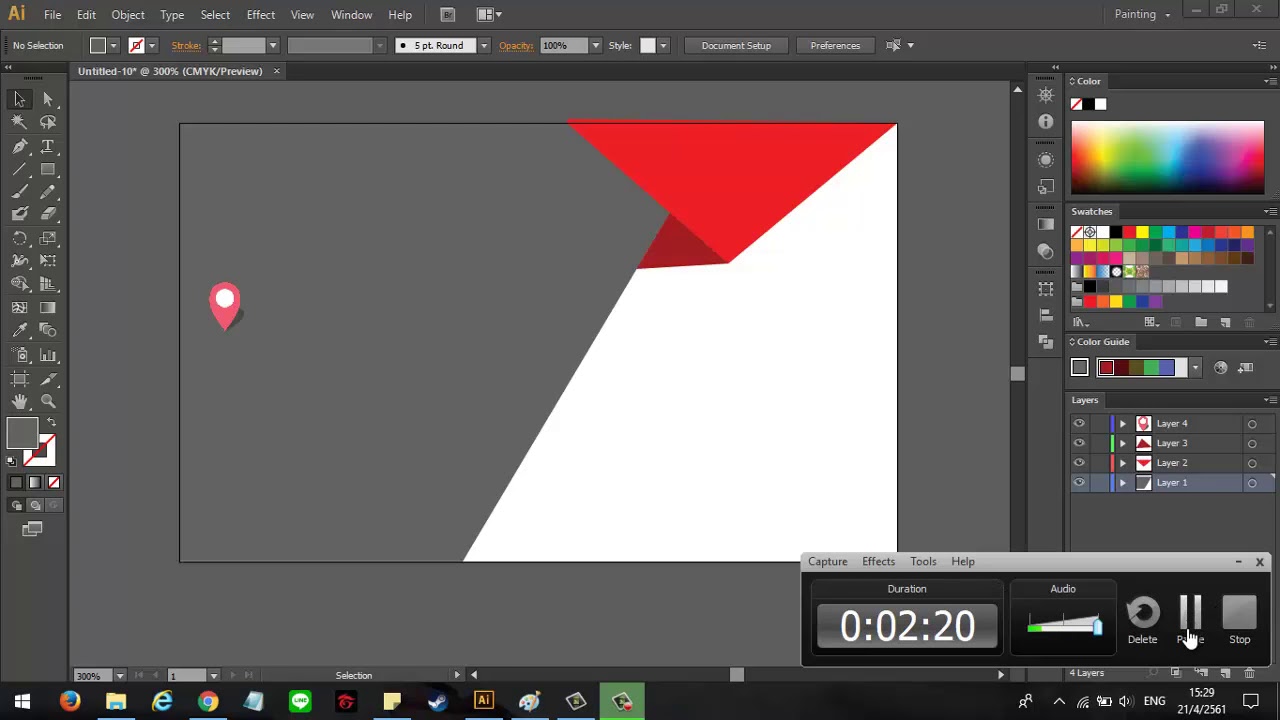This screenshot has width=1280, height=720.
Task: Set fill to None in toolbox
Action: tap(54, 482)
